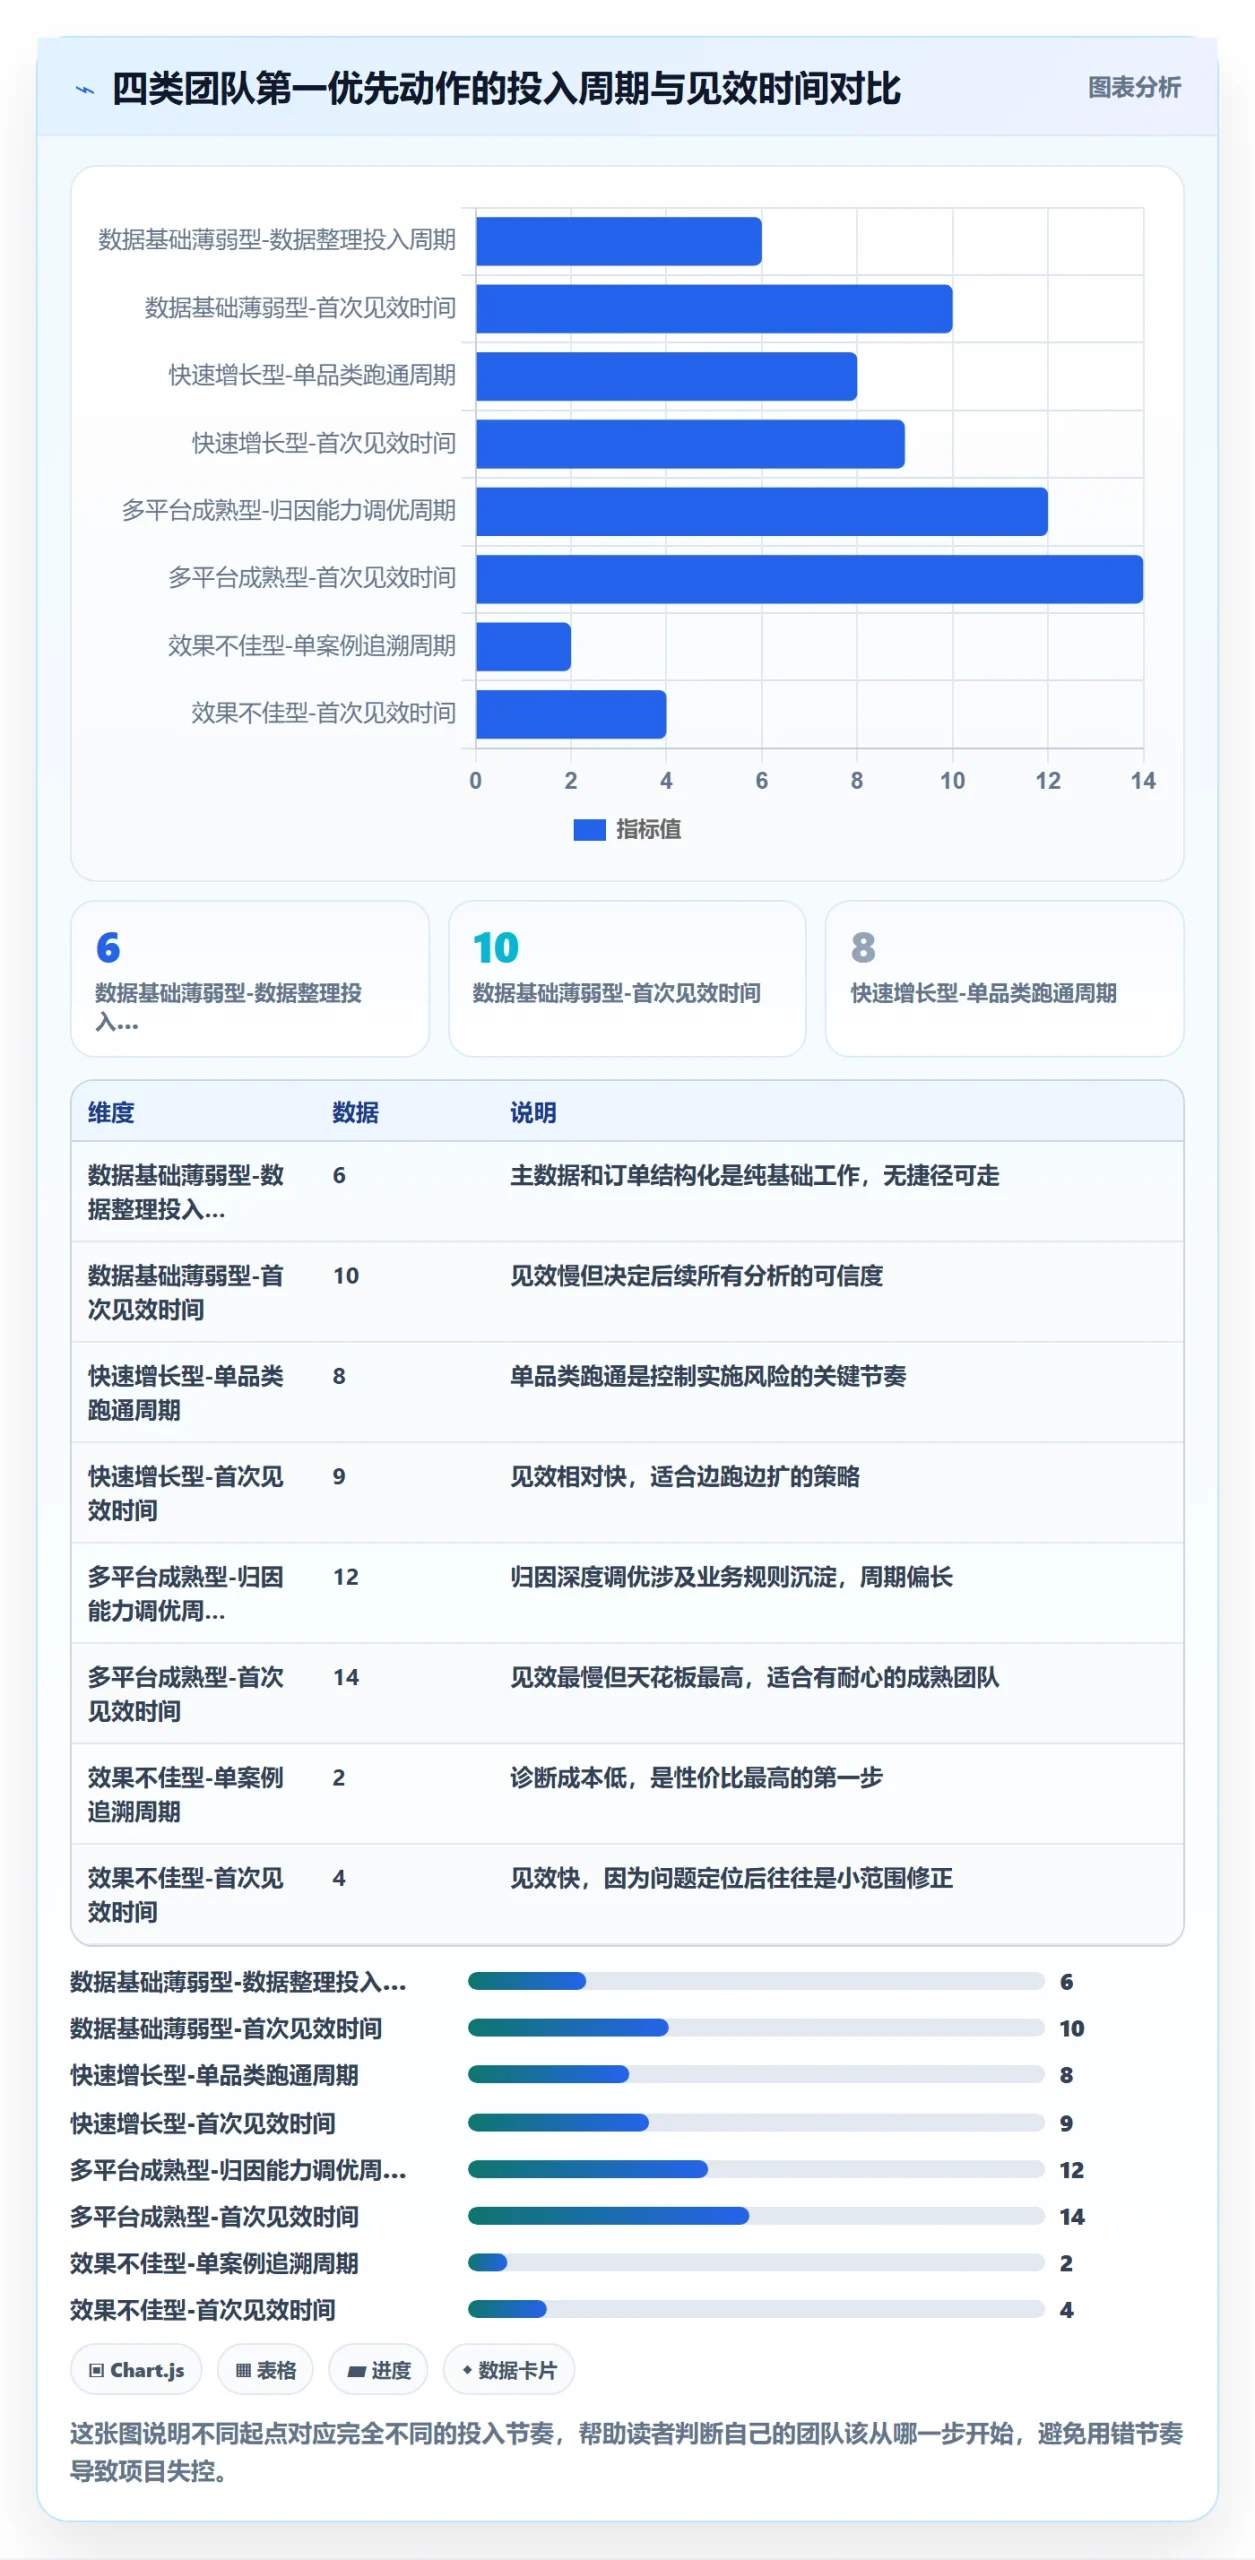Click chart axis label 效果不佳型-首次见效时间
The width and height of the screenshot is (1255, 2560).
[x=324, y=713]
